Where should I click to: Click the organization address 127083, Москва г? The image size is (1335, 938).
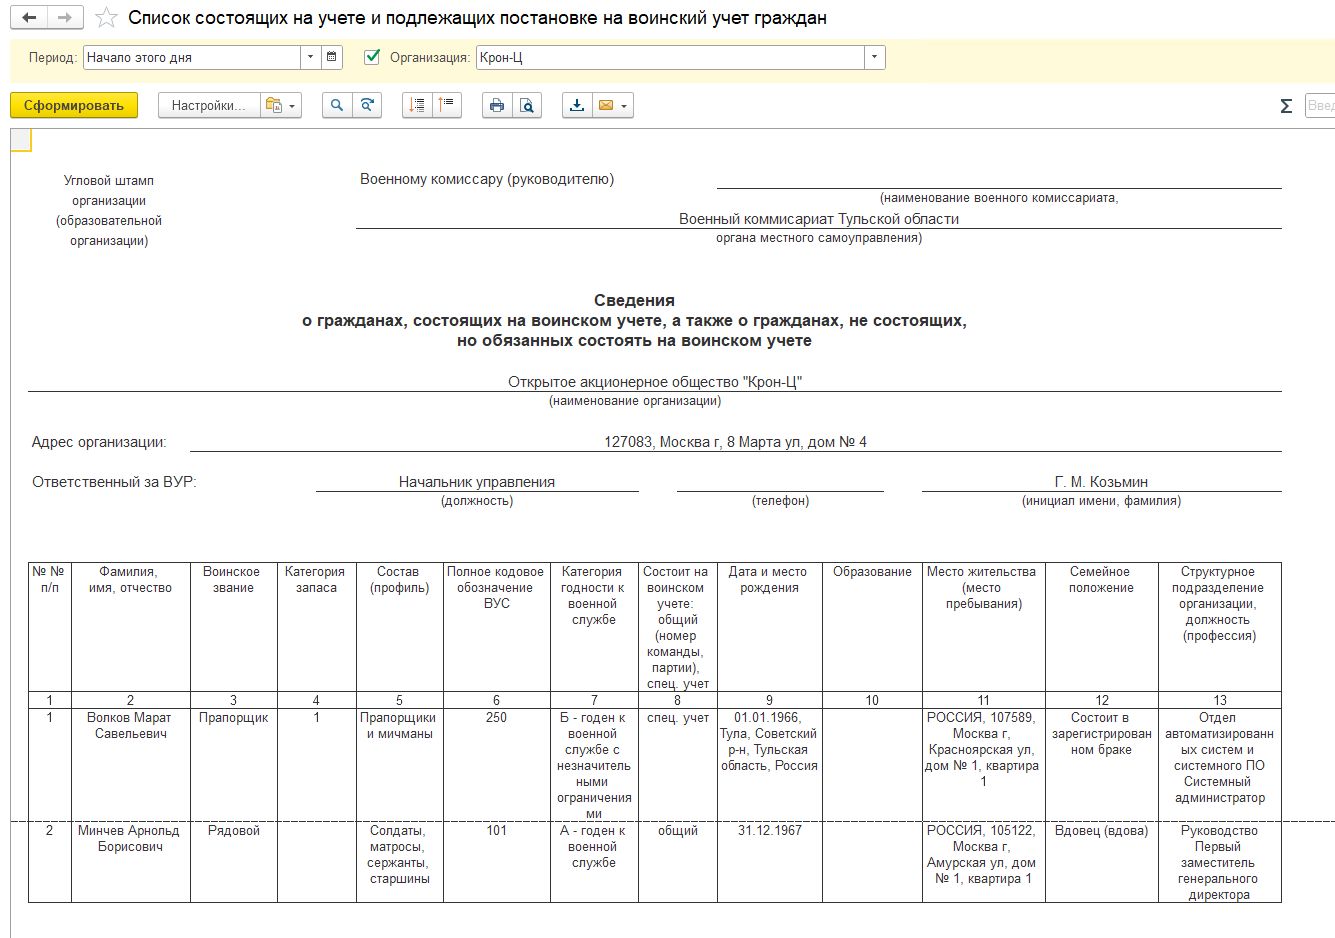[736, 442]
